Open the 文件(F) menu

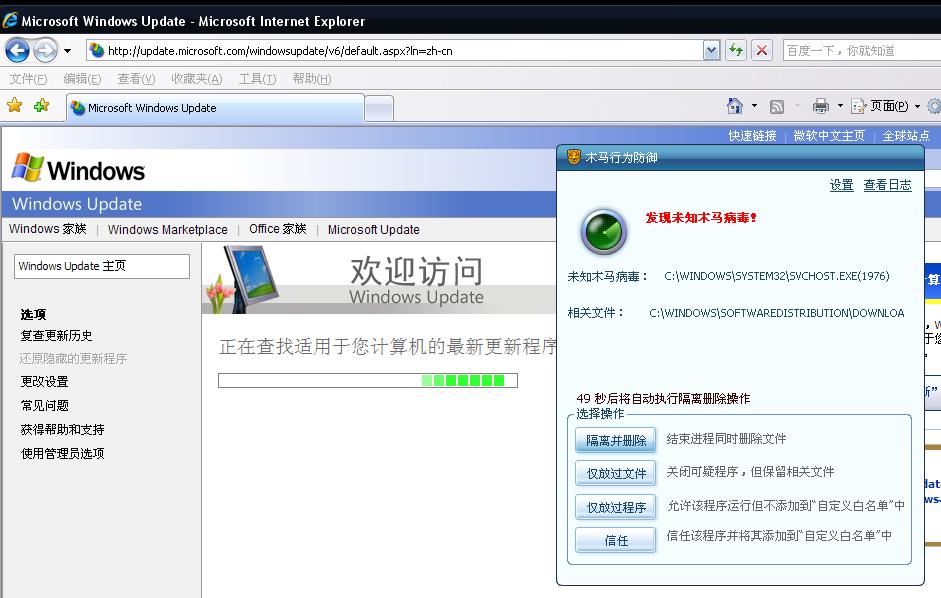click(x=28, y=79)
